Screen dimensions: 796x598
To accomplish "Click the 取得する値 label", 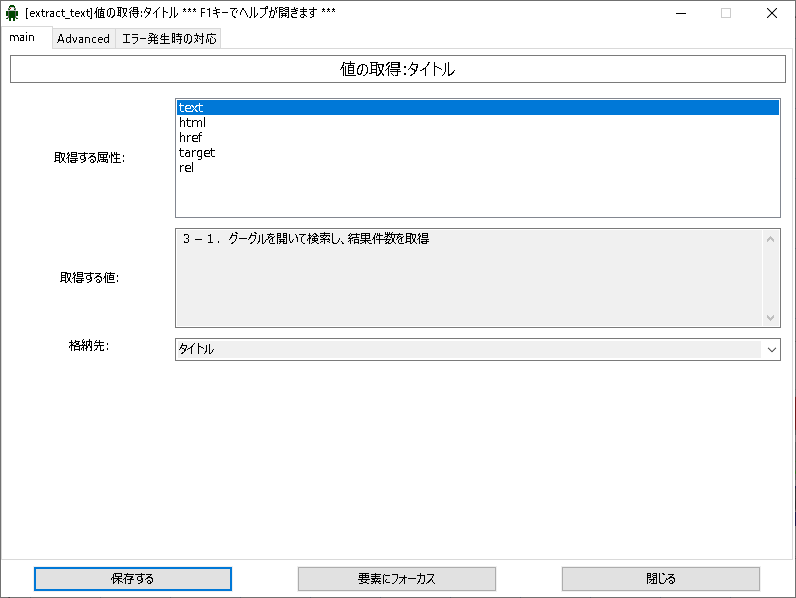I will point(89,278).
